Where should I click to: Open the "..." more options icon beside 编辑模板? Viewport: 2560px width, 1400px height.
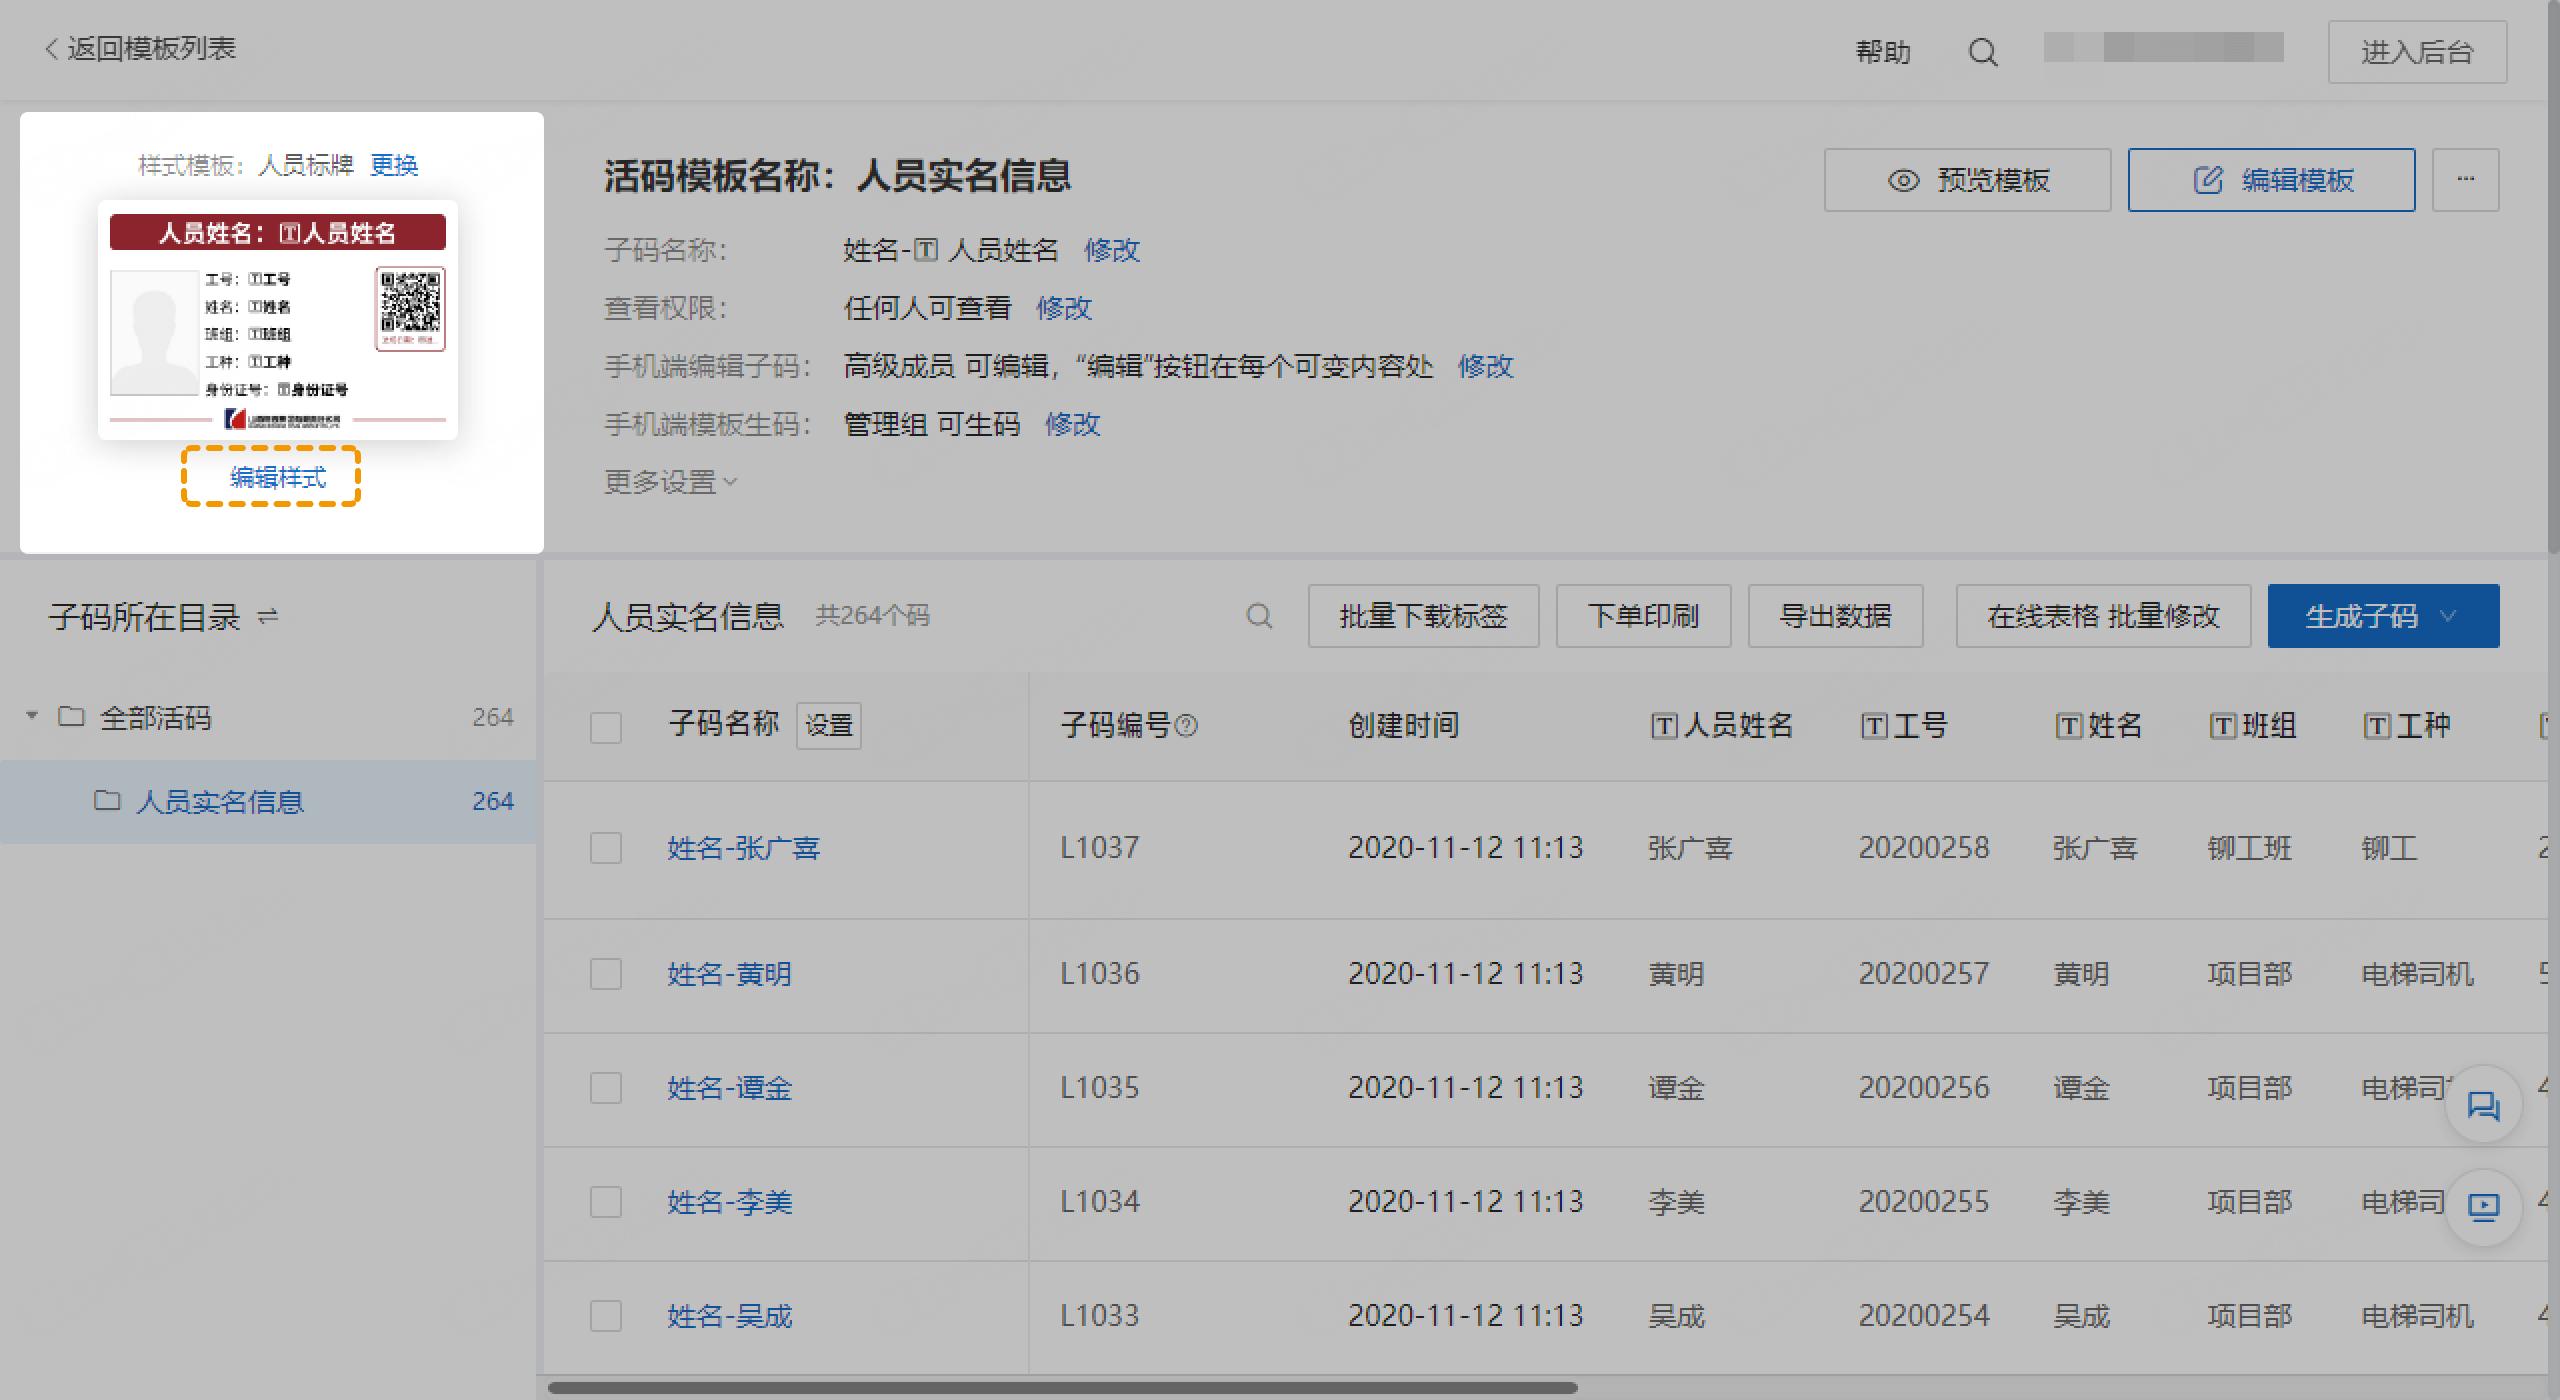2465,180
